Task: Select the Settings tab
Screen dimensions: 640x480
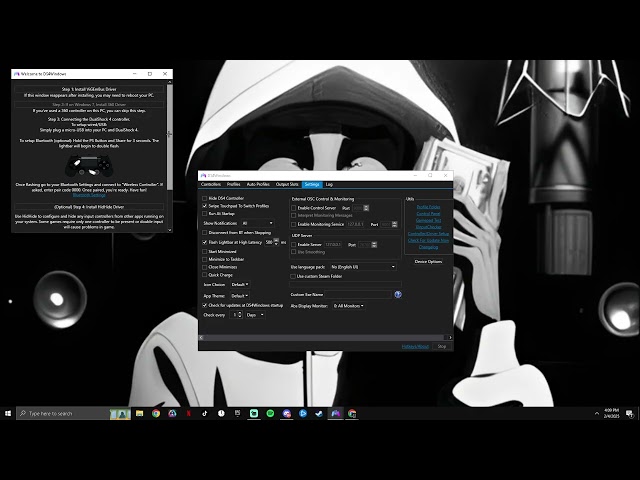Action: click(312, 184)
